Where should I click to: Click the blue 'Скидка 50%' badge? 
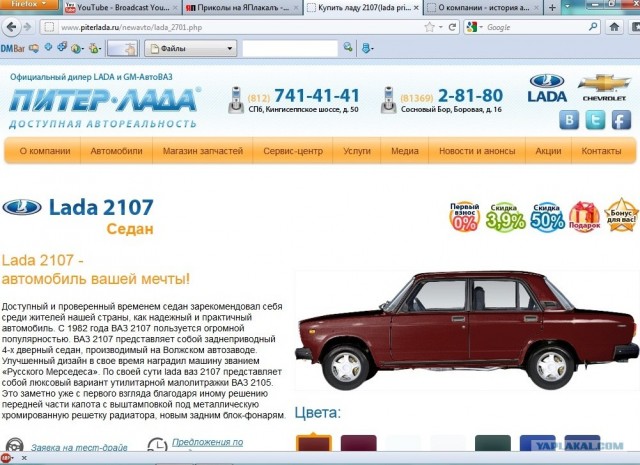[x=547, y=218]
